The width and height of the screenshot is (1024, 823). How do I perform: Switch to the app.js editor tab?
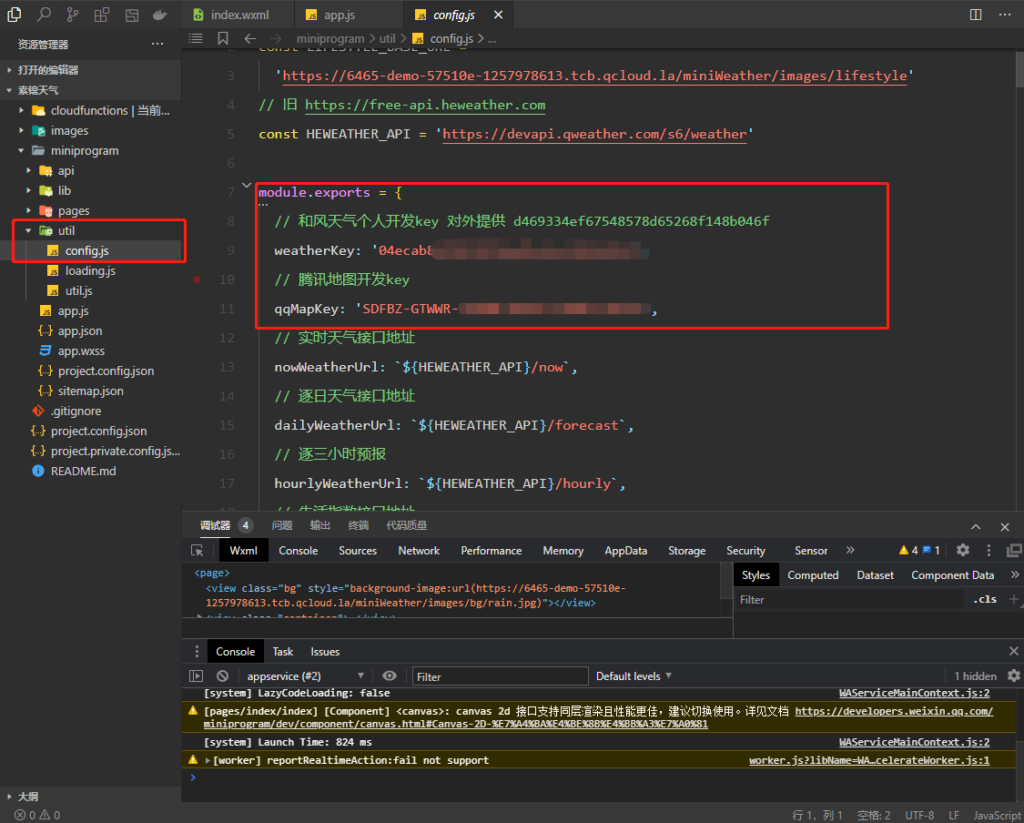pos(340,15)
